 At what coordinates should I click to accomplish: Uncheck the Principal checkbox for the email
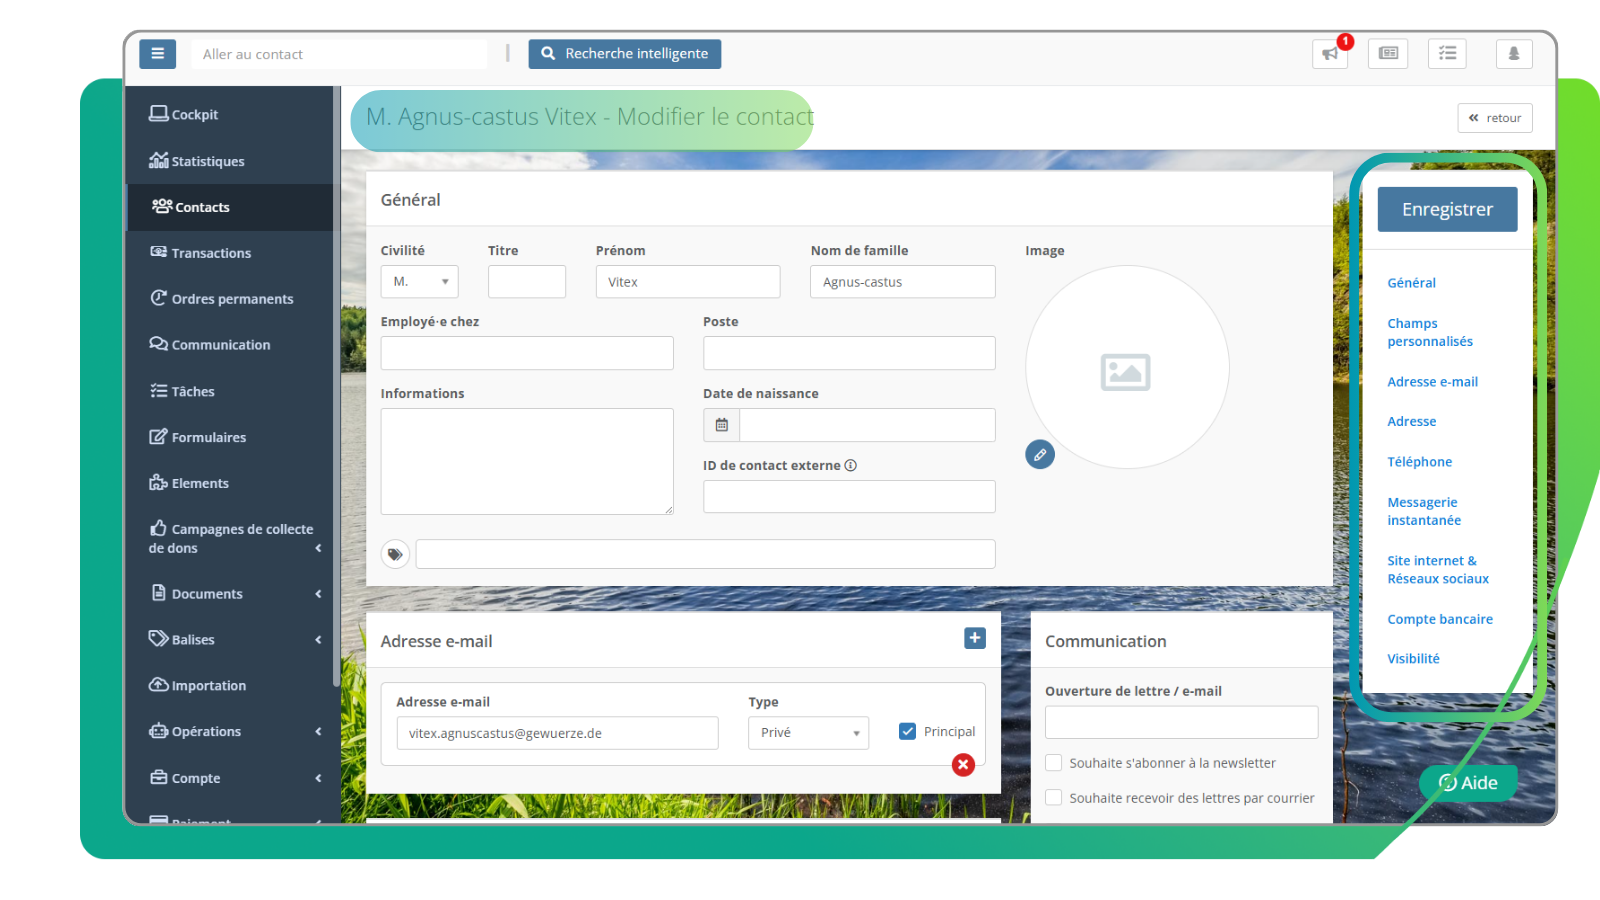[x=907, y=731]
